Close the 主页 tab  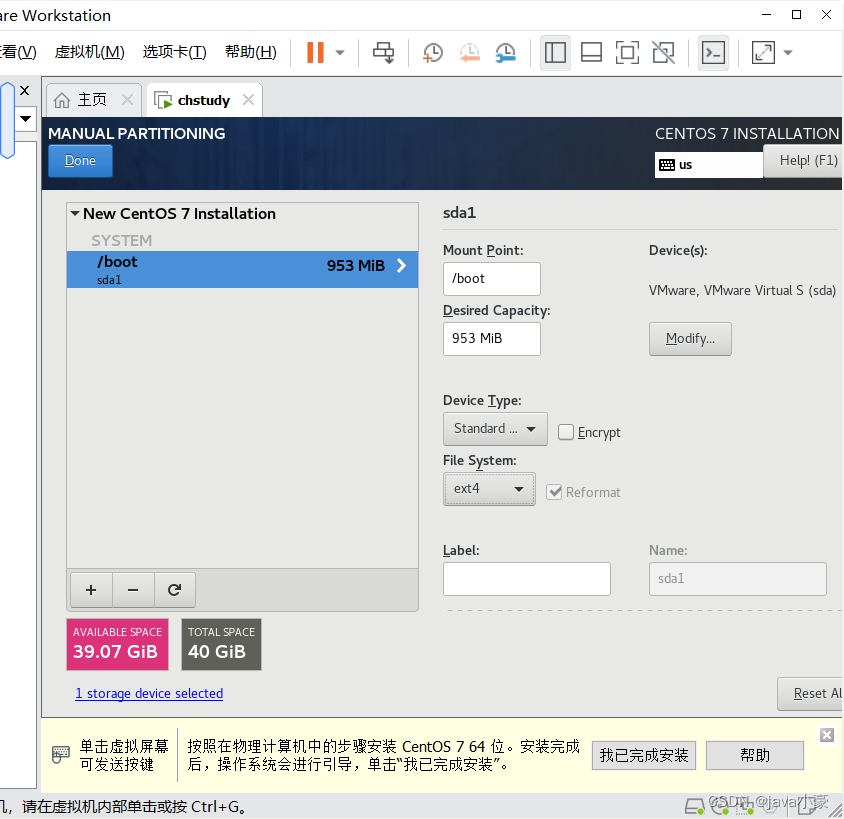pyautogui.click(x=127, y=100)
